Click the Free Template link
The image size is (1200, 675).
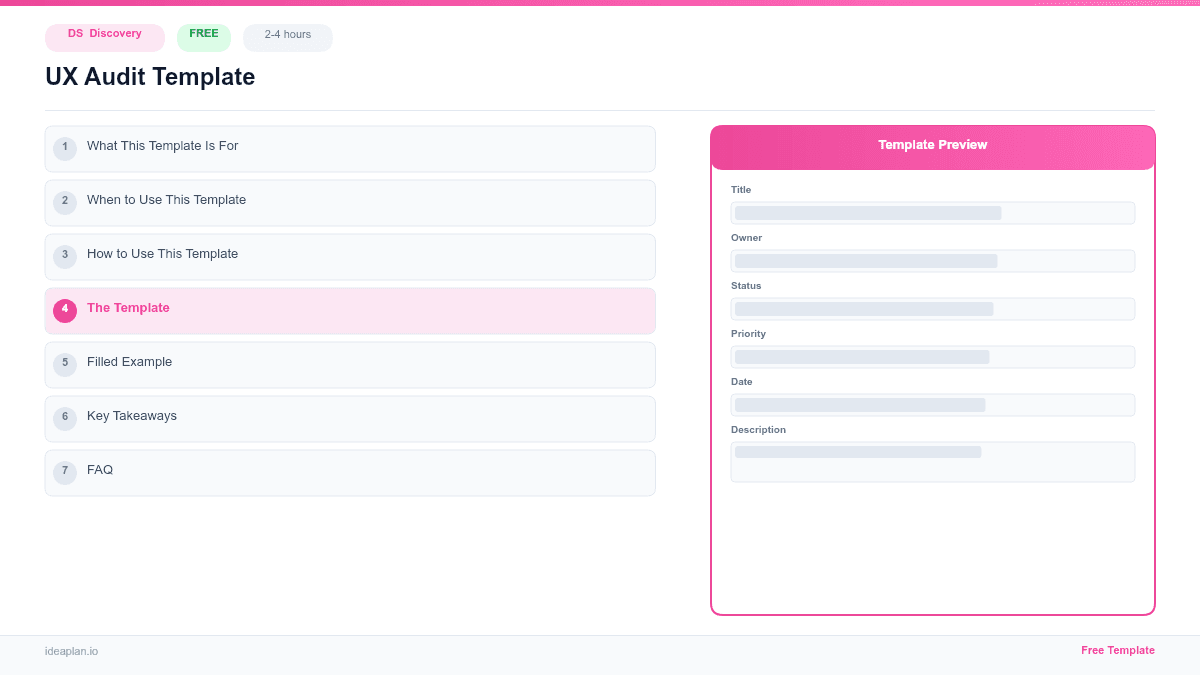pyautogui.click(x=1118, y=650)
